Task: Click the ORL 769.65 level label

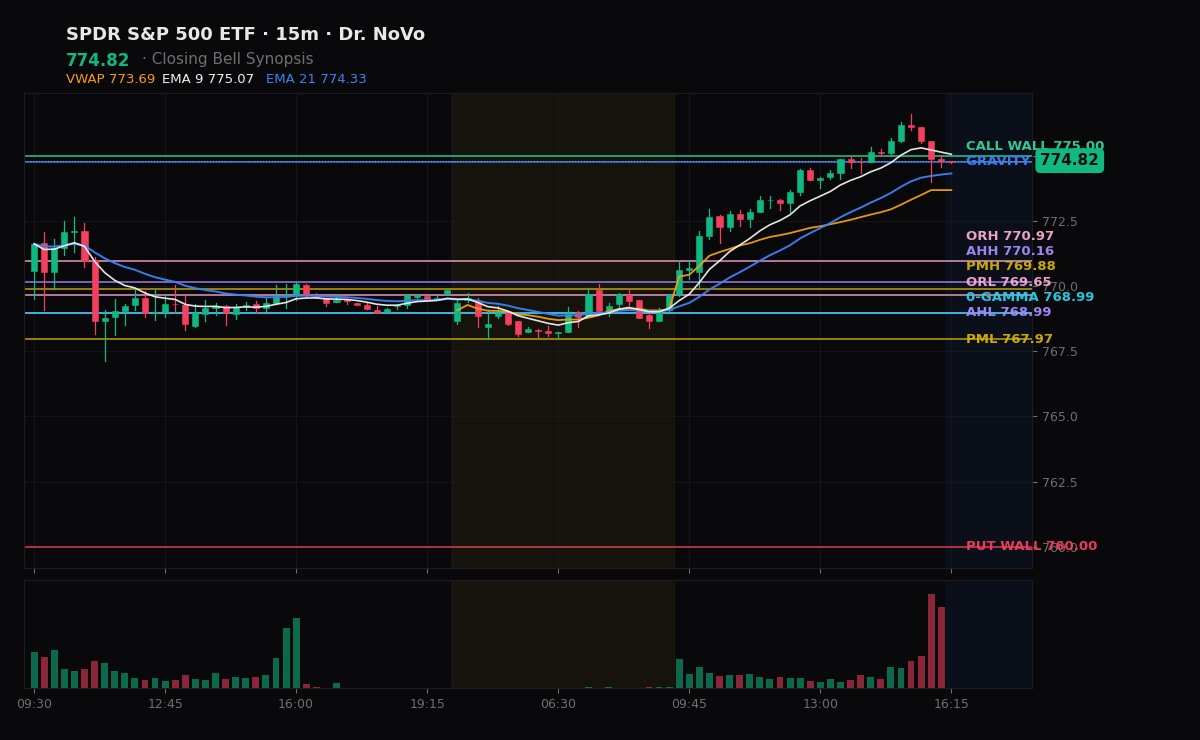Action: pos(1009,283)
